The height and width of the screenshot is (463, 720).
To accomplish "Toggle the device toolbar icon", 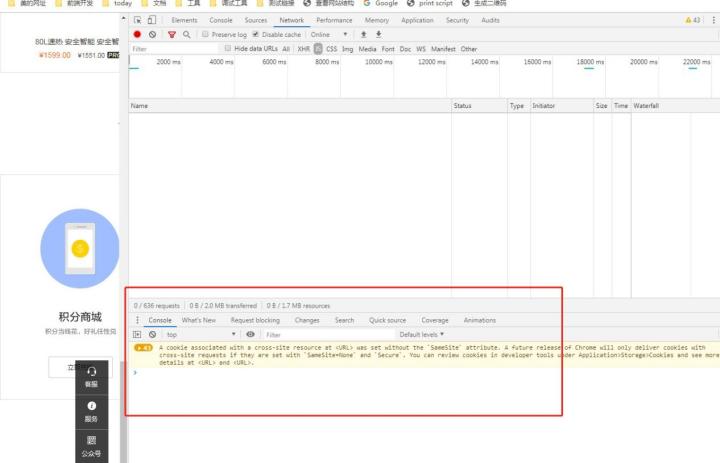I will tap(152, 20).
